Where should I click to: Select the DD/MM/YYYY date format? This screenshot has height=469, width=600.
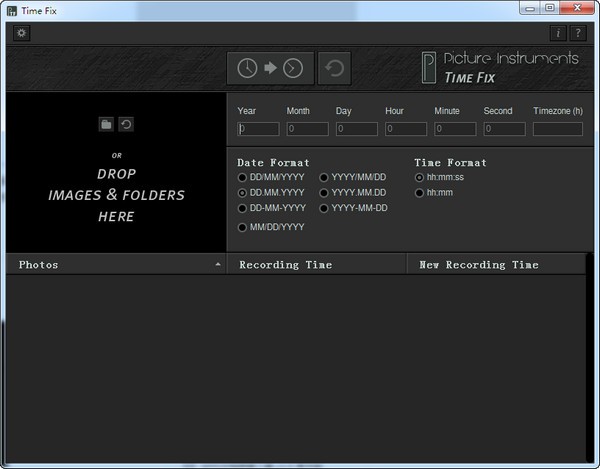(x=242, y=177)
